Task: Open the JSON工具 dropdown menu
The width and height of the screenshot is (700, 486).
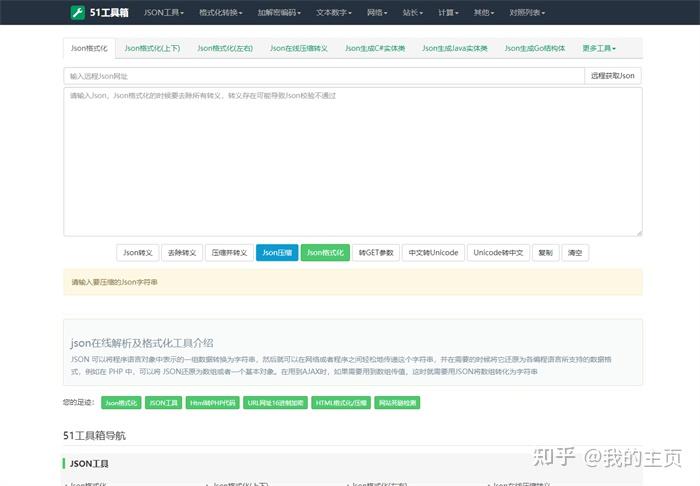Action: coord(164,12)
